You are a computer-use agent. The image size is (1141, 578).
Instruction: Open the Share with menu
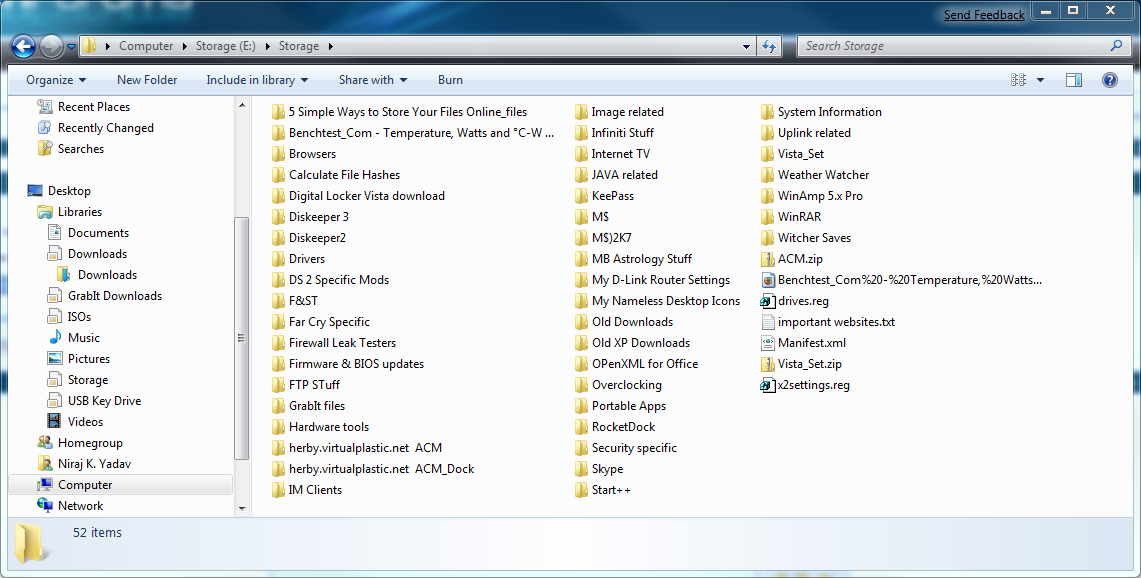click(373, 80)
